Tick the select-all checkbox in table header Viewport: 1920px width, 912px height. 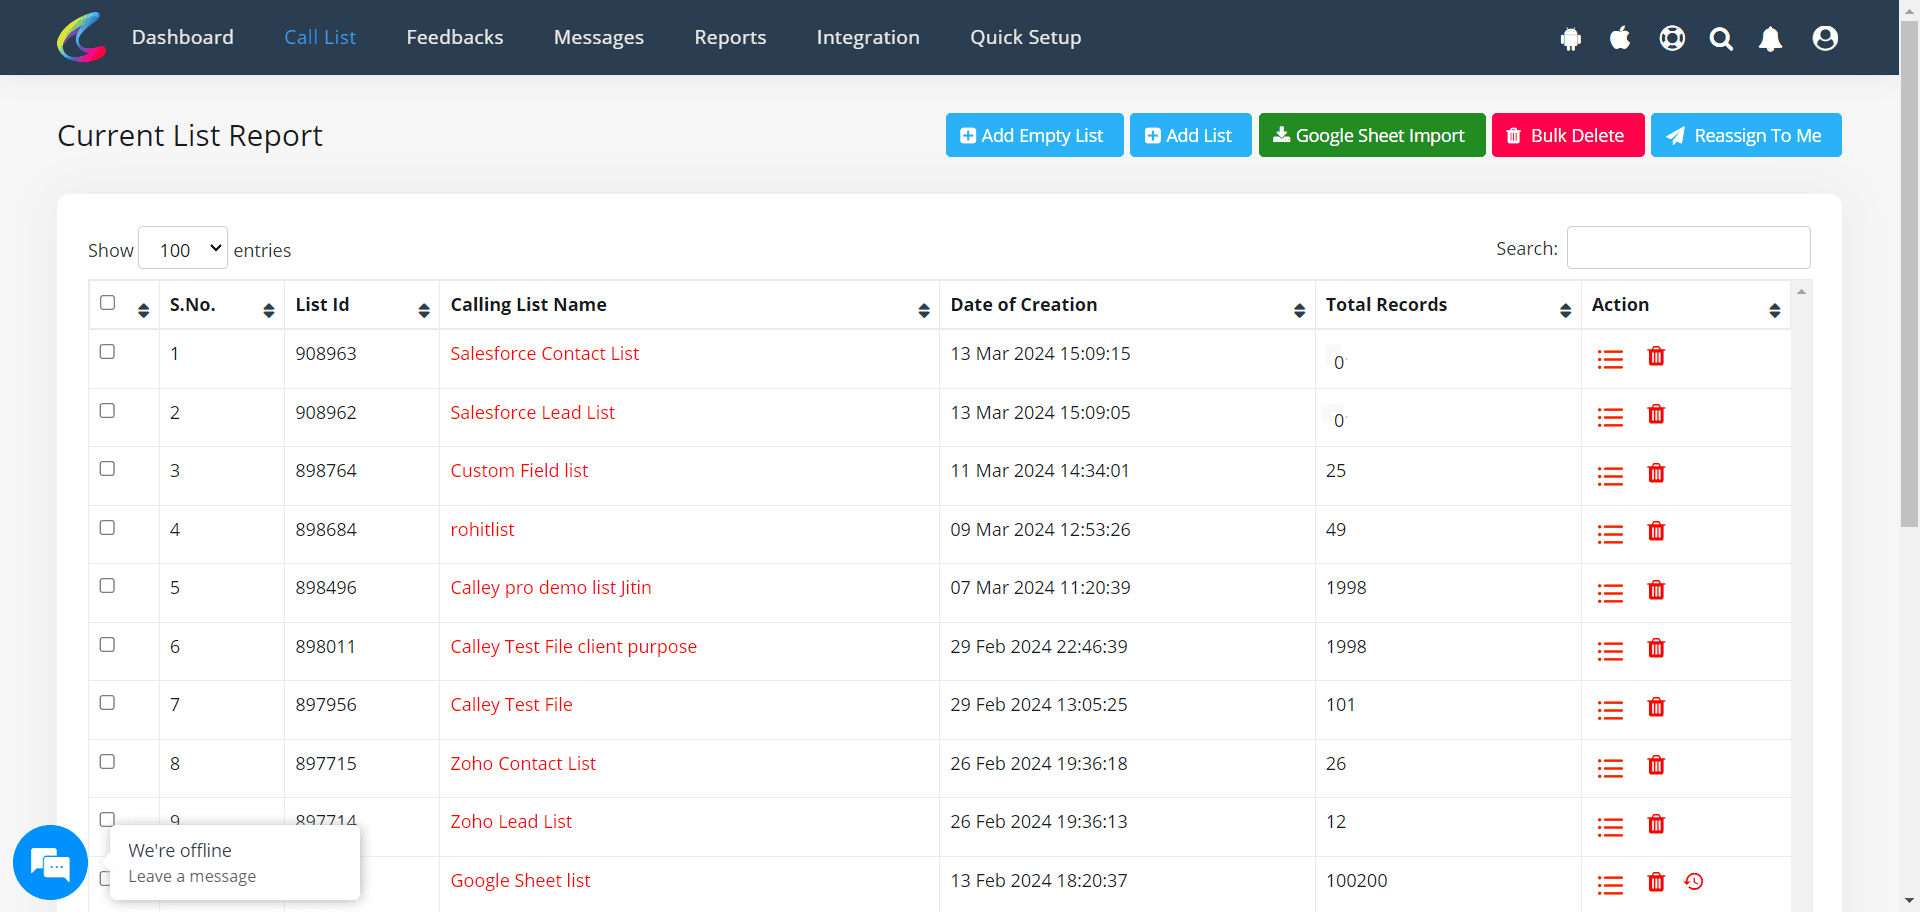coord(108,302)
